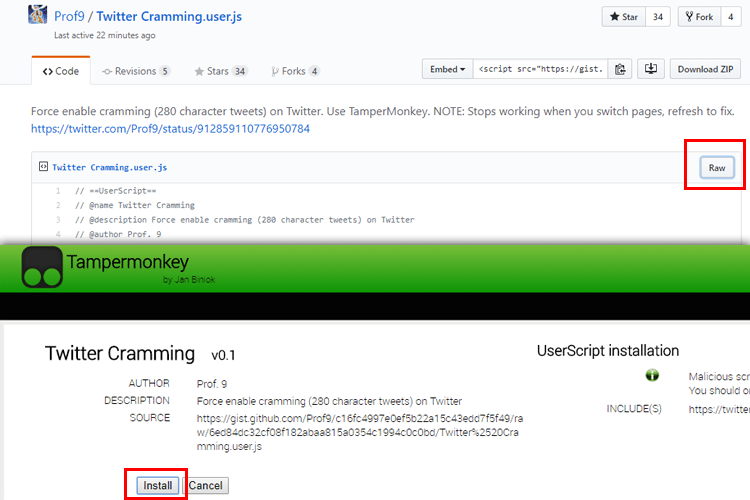
Task: Switch to the Forks tab
Action: [x=295, y=71]
